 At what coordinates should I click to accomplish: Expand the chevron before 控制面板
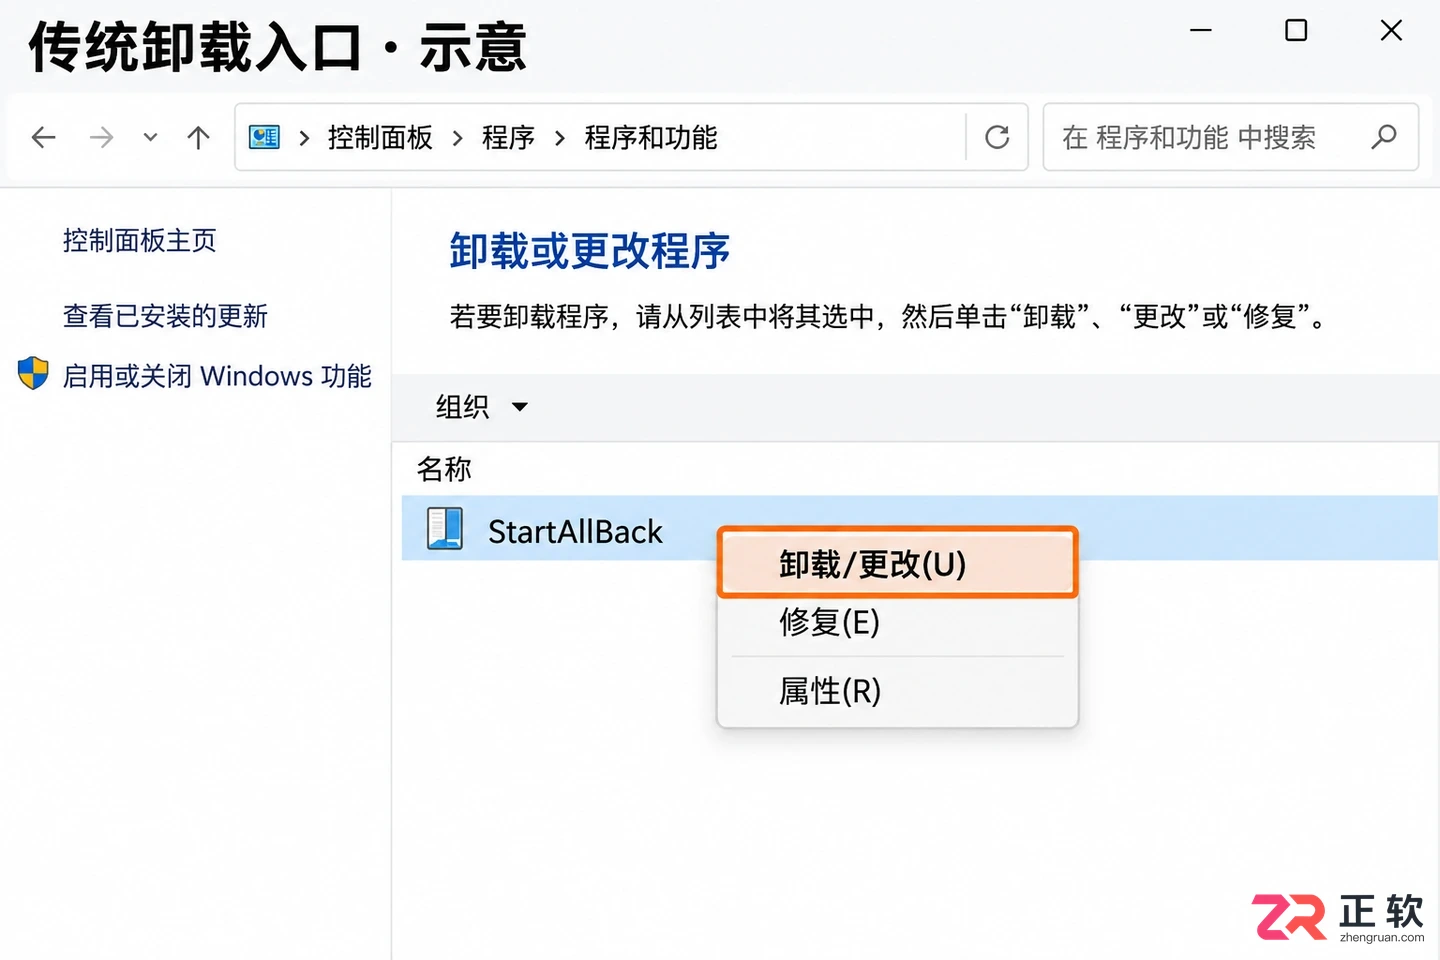[x=304, y=138]
